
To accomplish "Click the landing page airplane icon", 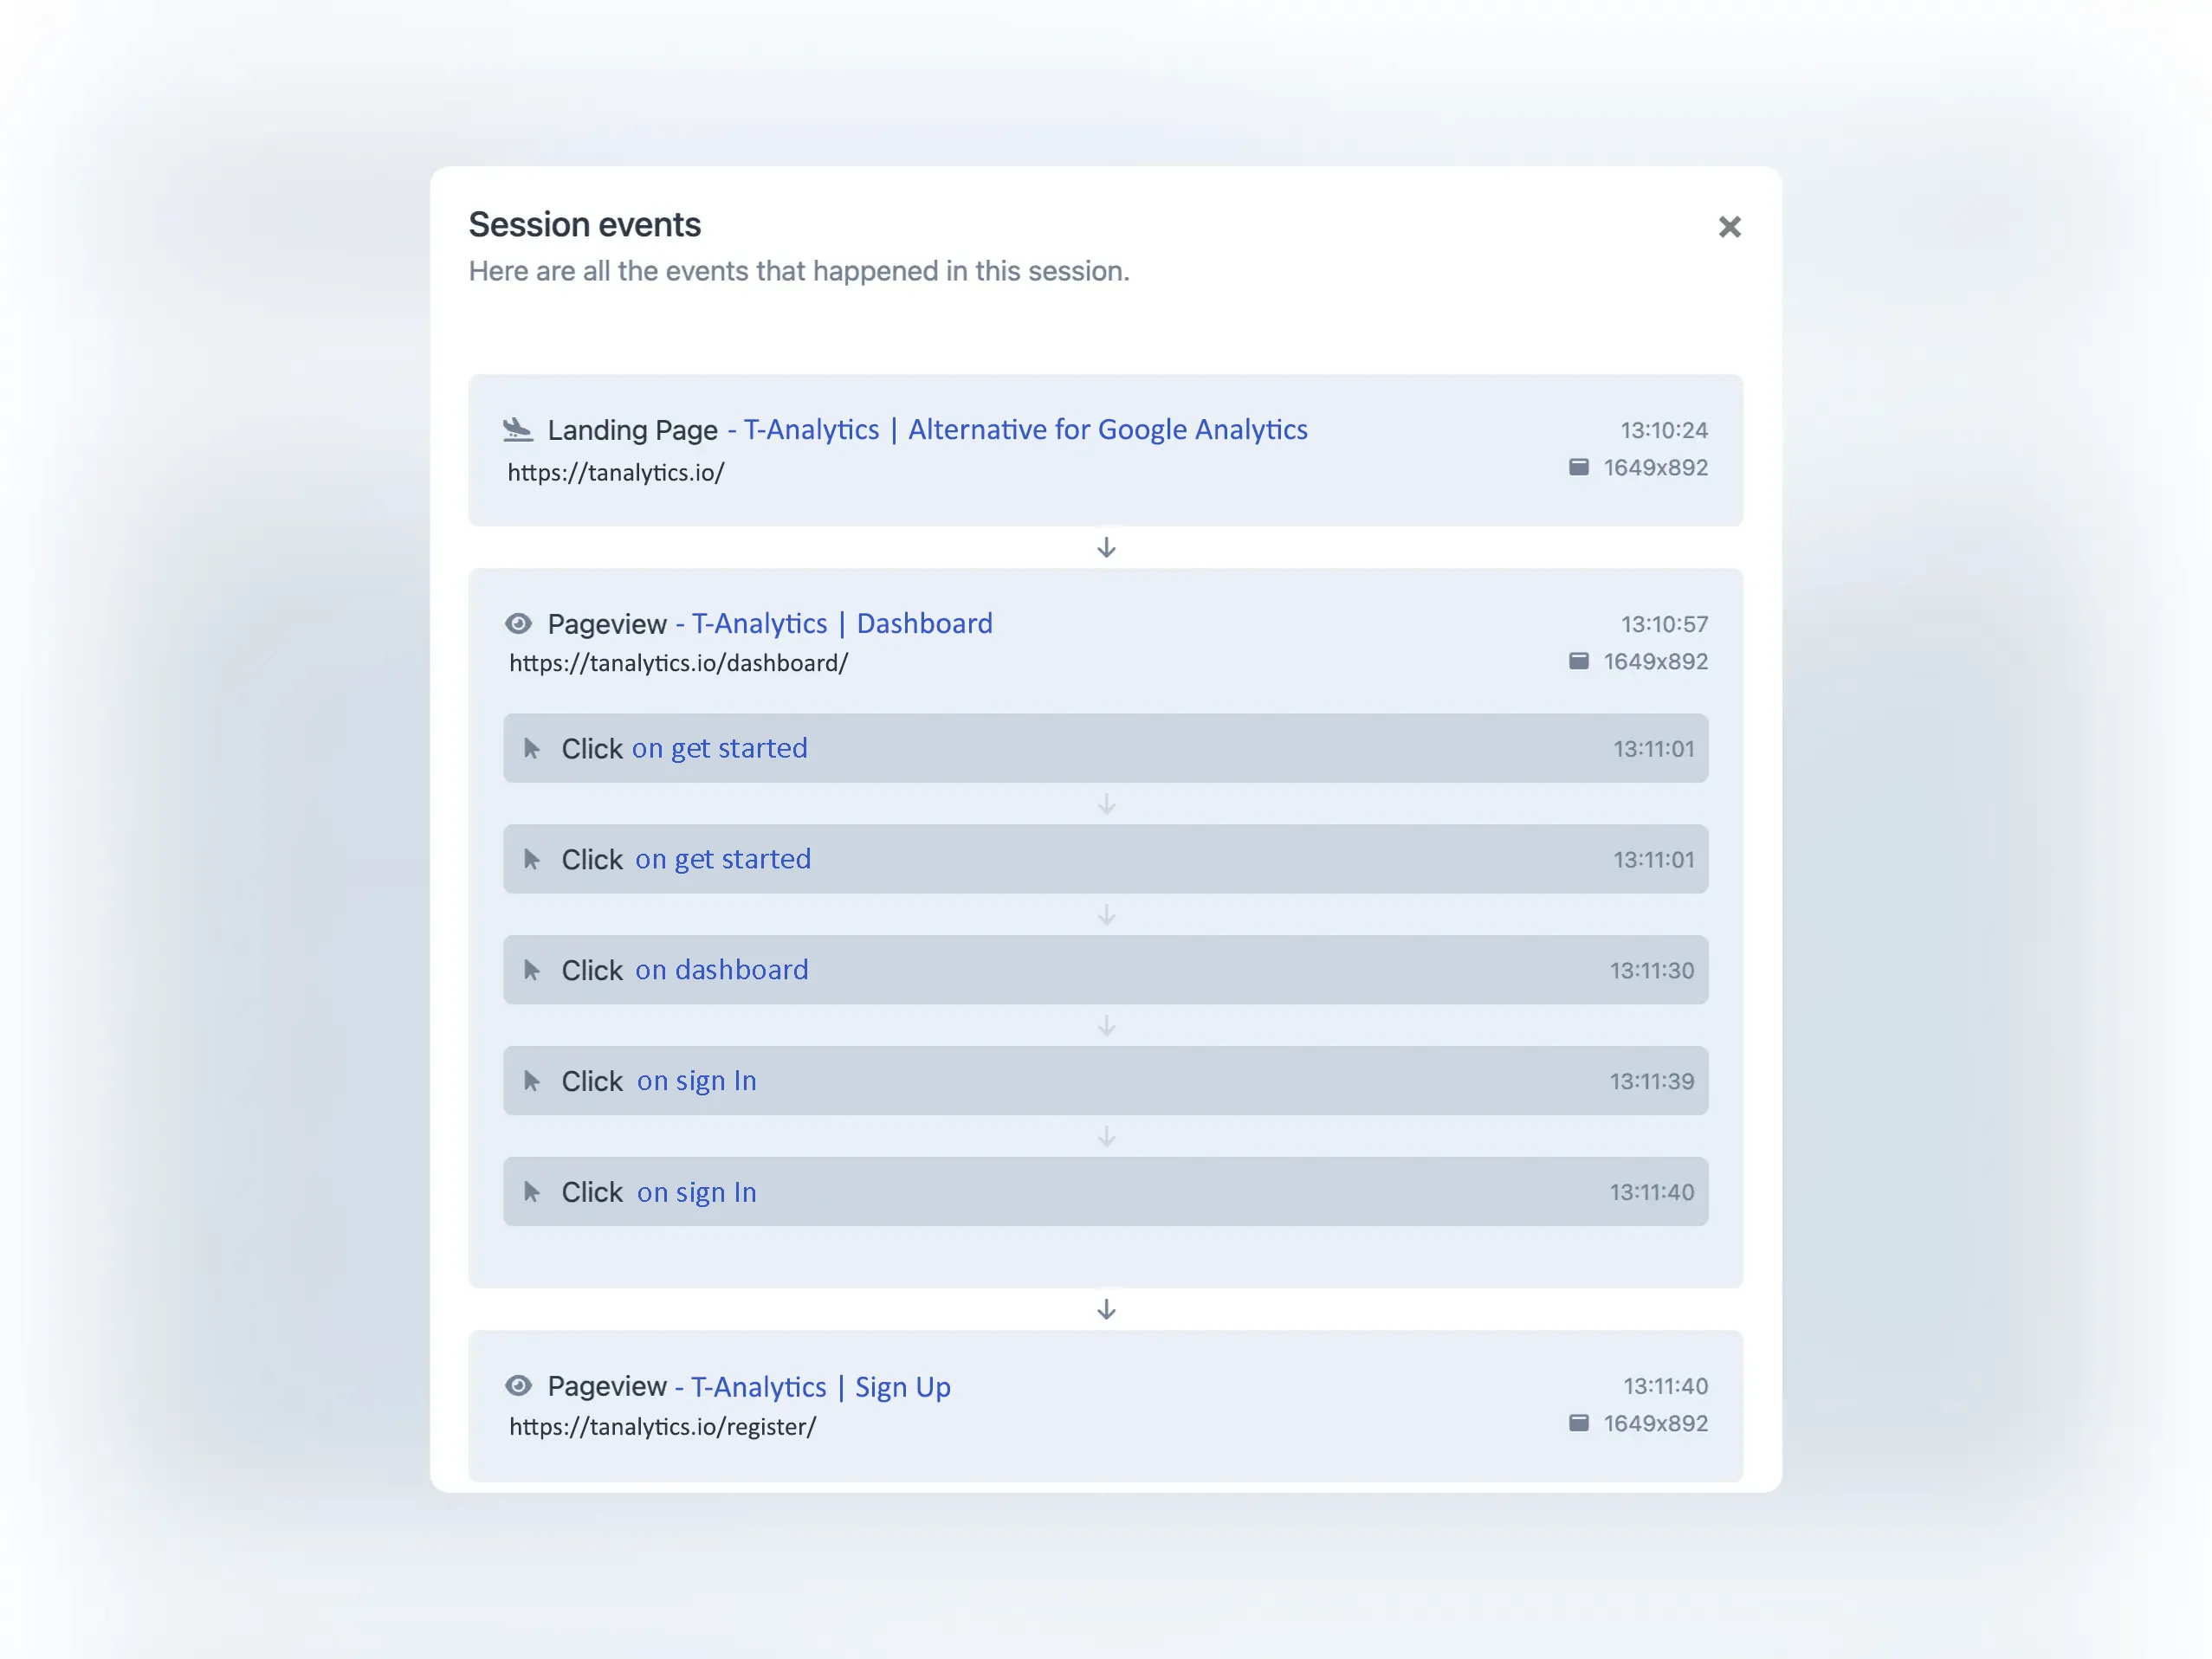I will [x=519, y=429].
